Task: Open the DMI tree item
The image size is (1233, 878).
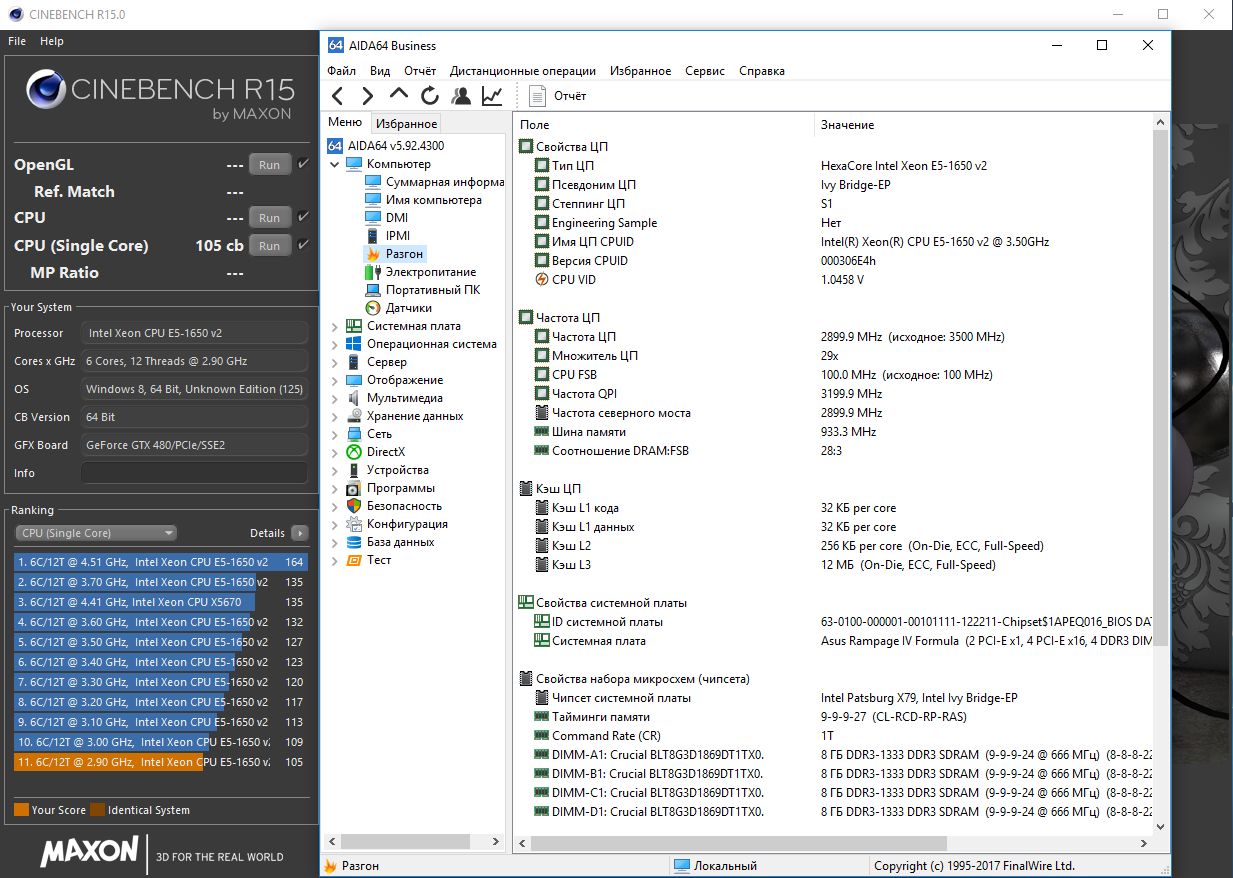Action: click(x=386, y=218)
